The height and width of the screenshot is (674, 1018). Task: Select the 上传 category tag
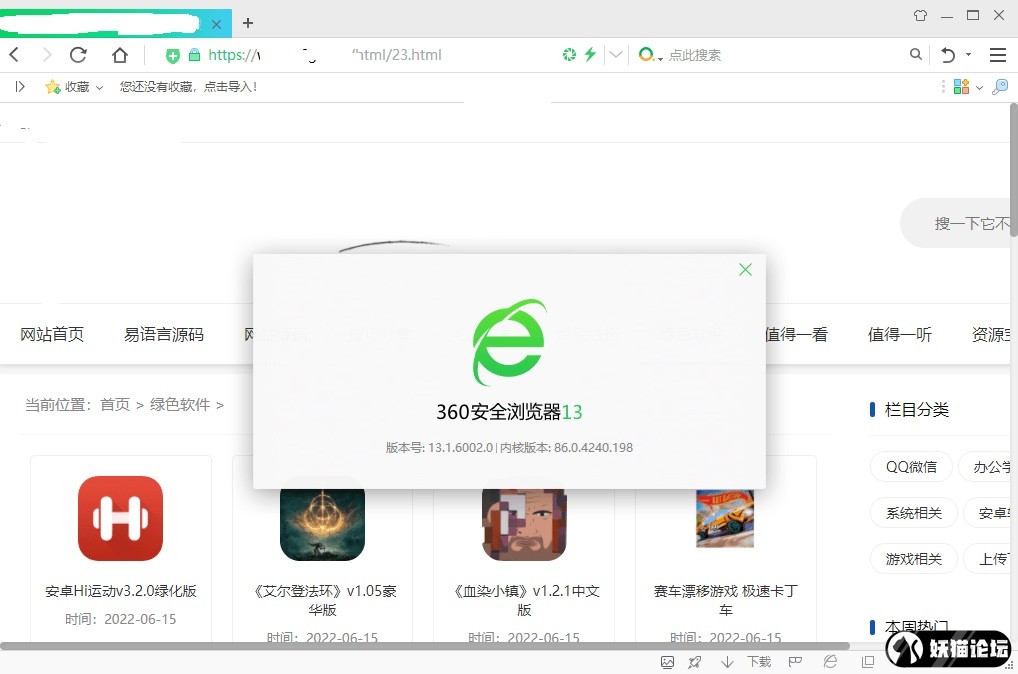tap(989, 558)
